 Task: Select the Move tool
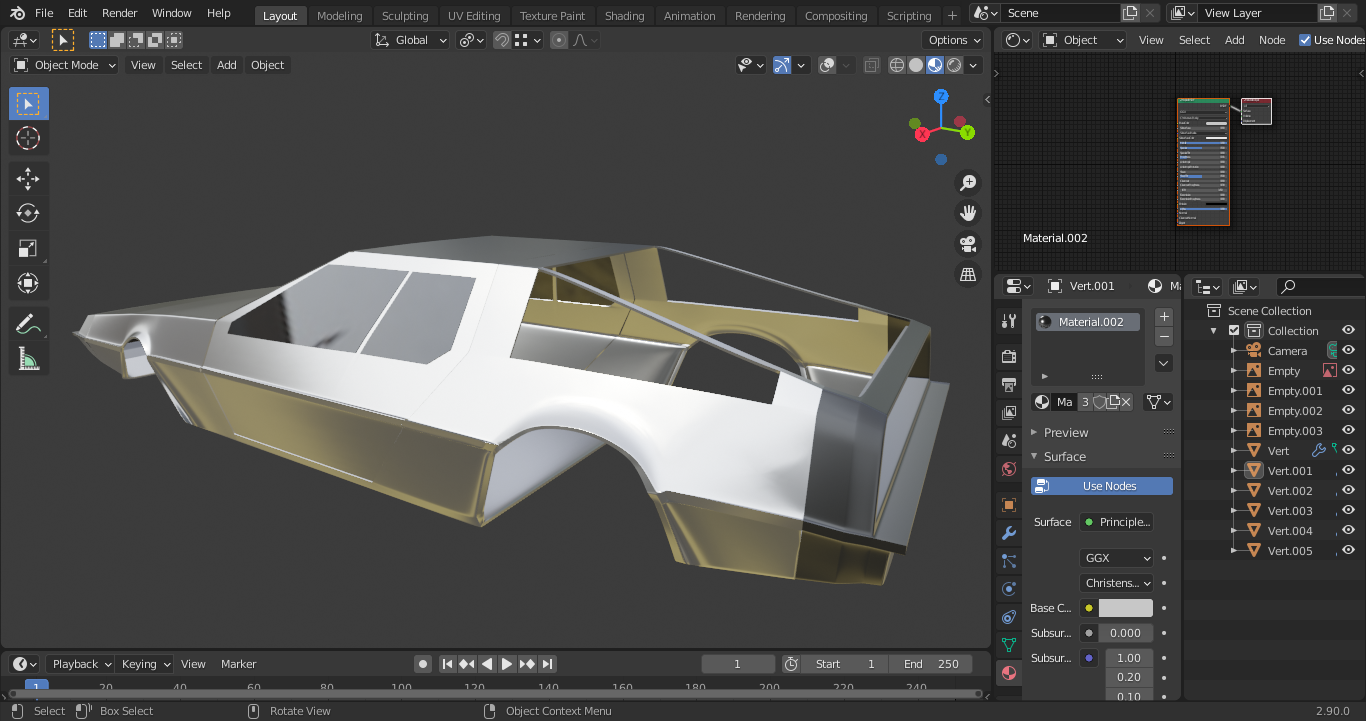[28, 179]
